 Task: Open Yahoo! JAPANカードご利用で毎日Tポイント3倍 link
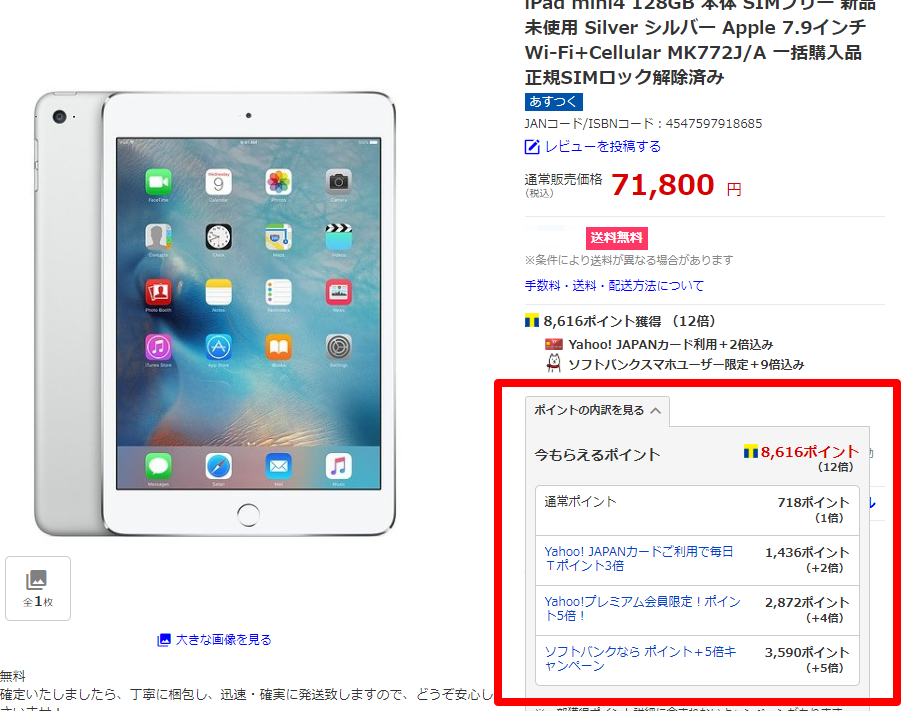639,559
